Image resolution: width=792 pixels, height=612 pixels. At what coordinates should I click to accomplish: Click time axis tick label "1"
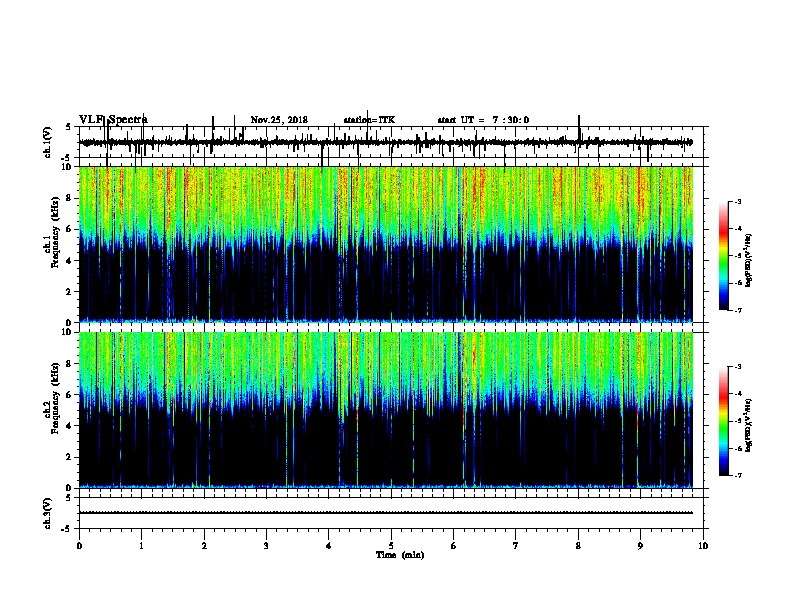click(141, 545)
